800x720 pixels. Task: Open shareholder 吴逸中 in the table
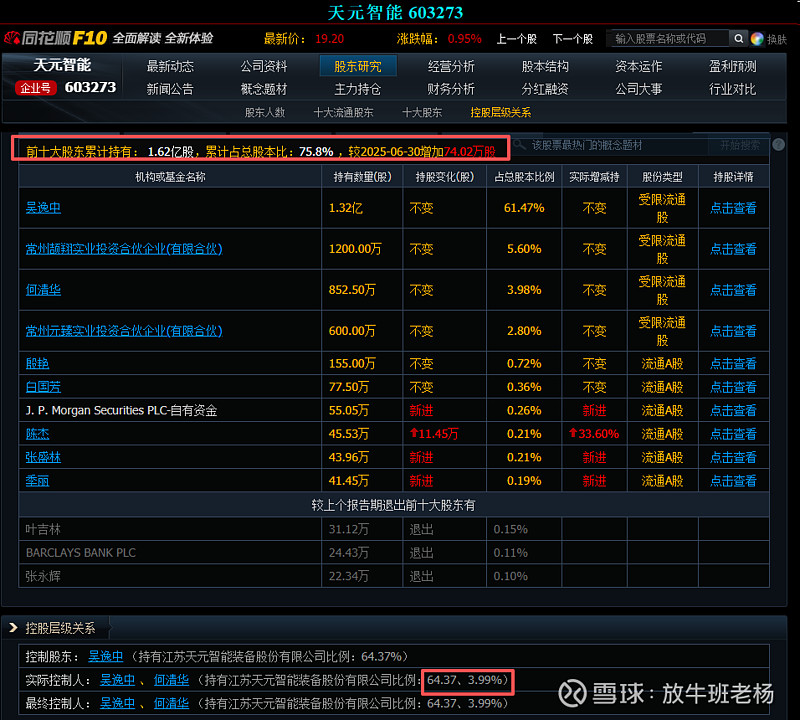[43, 208]
